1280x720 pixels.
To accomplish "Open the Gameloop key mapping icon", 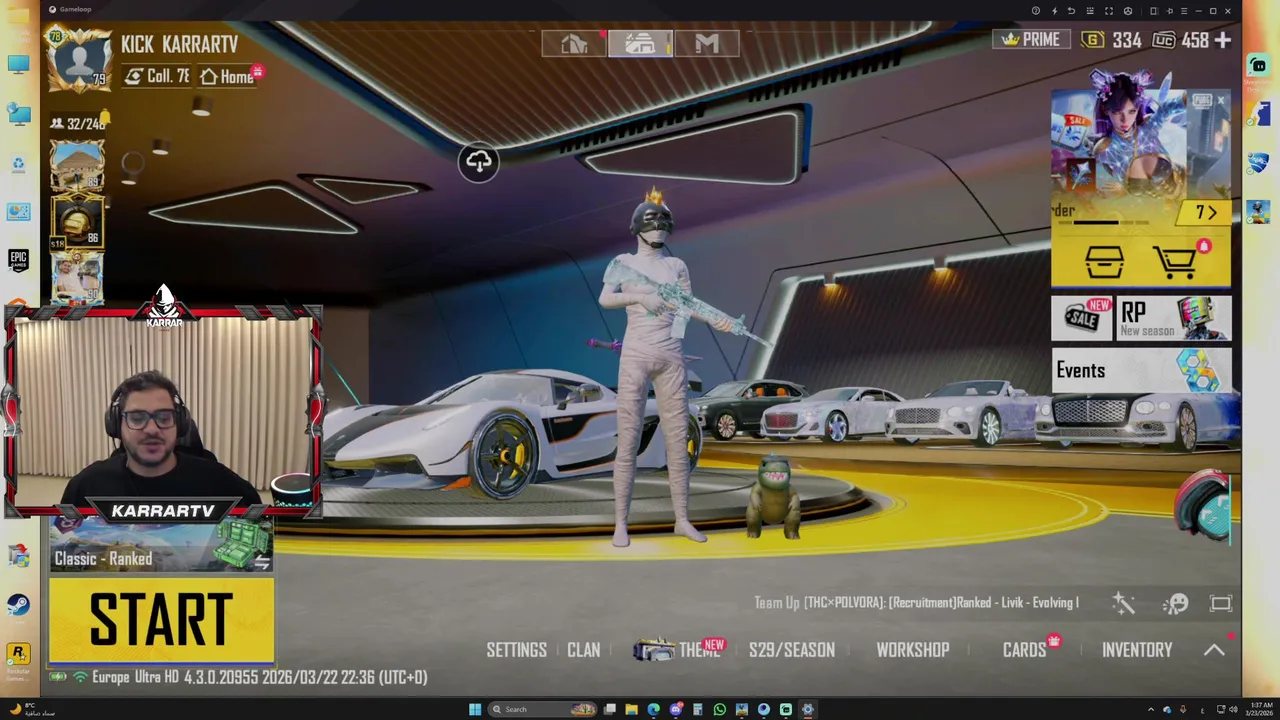I will pyautogui.click(x=1091, y=11).
